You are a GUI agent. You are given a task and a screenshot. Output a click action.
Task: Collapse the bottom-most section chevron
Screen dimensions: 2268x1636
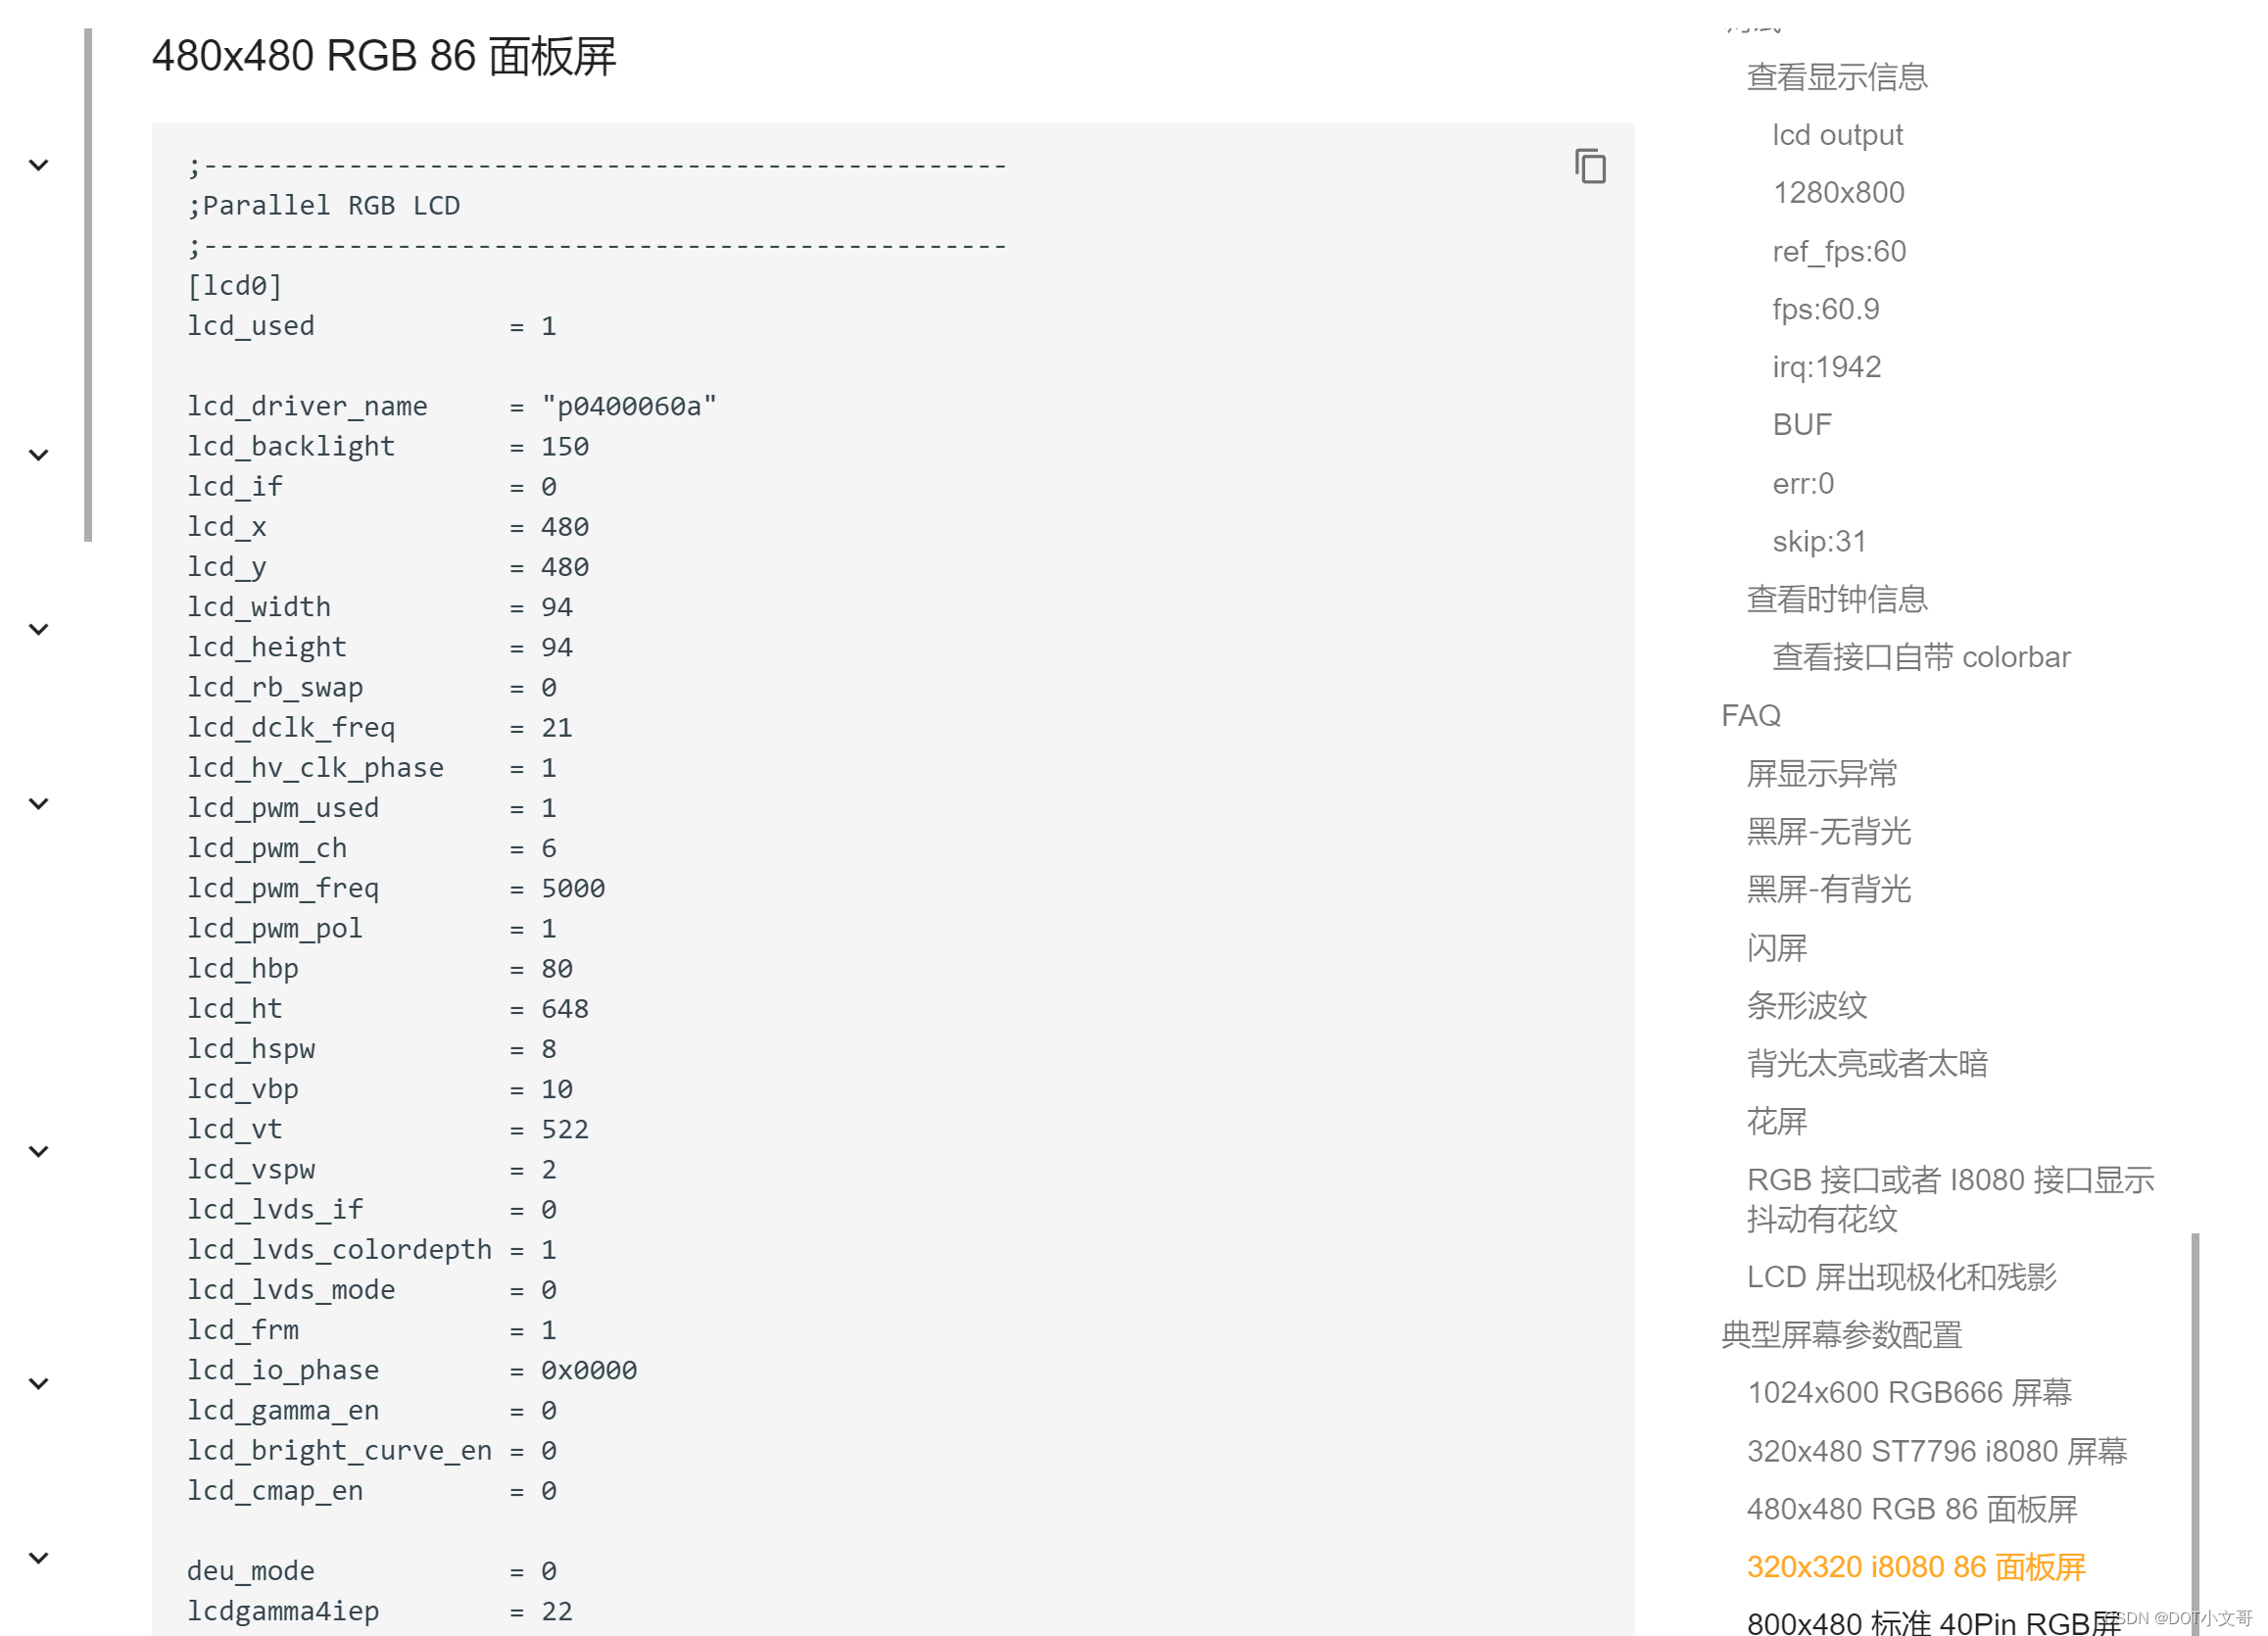coord(38,1556)
